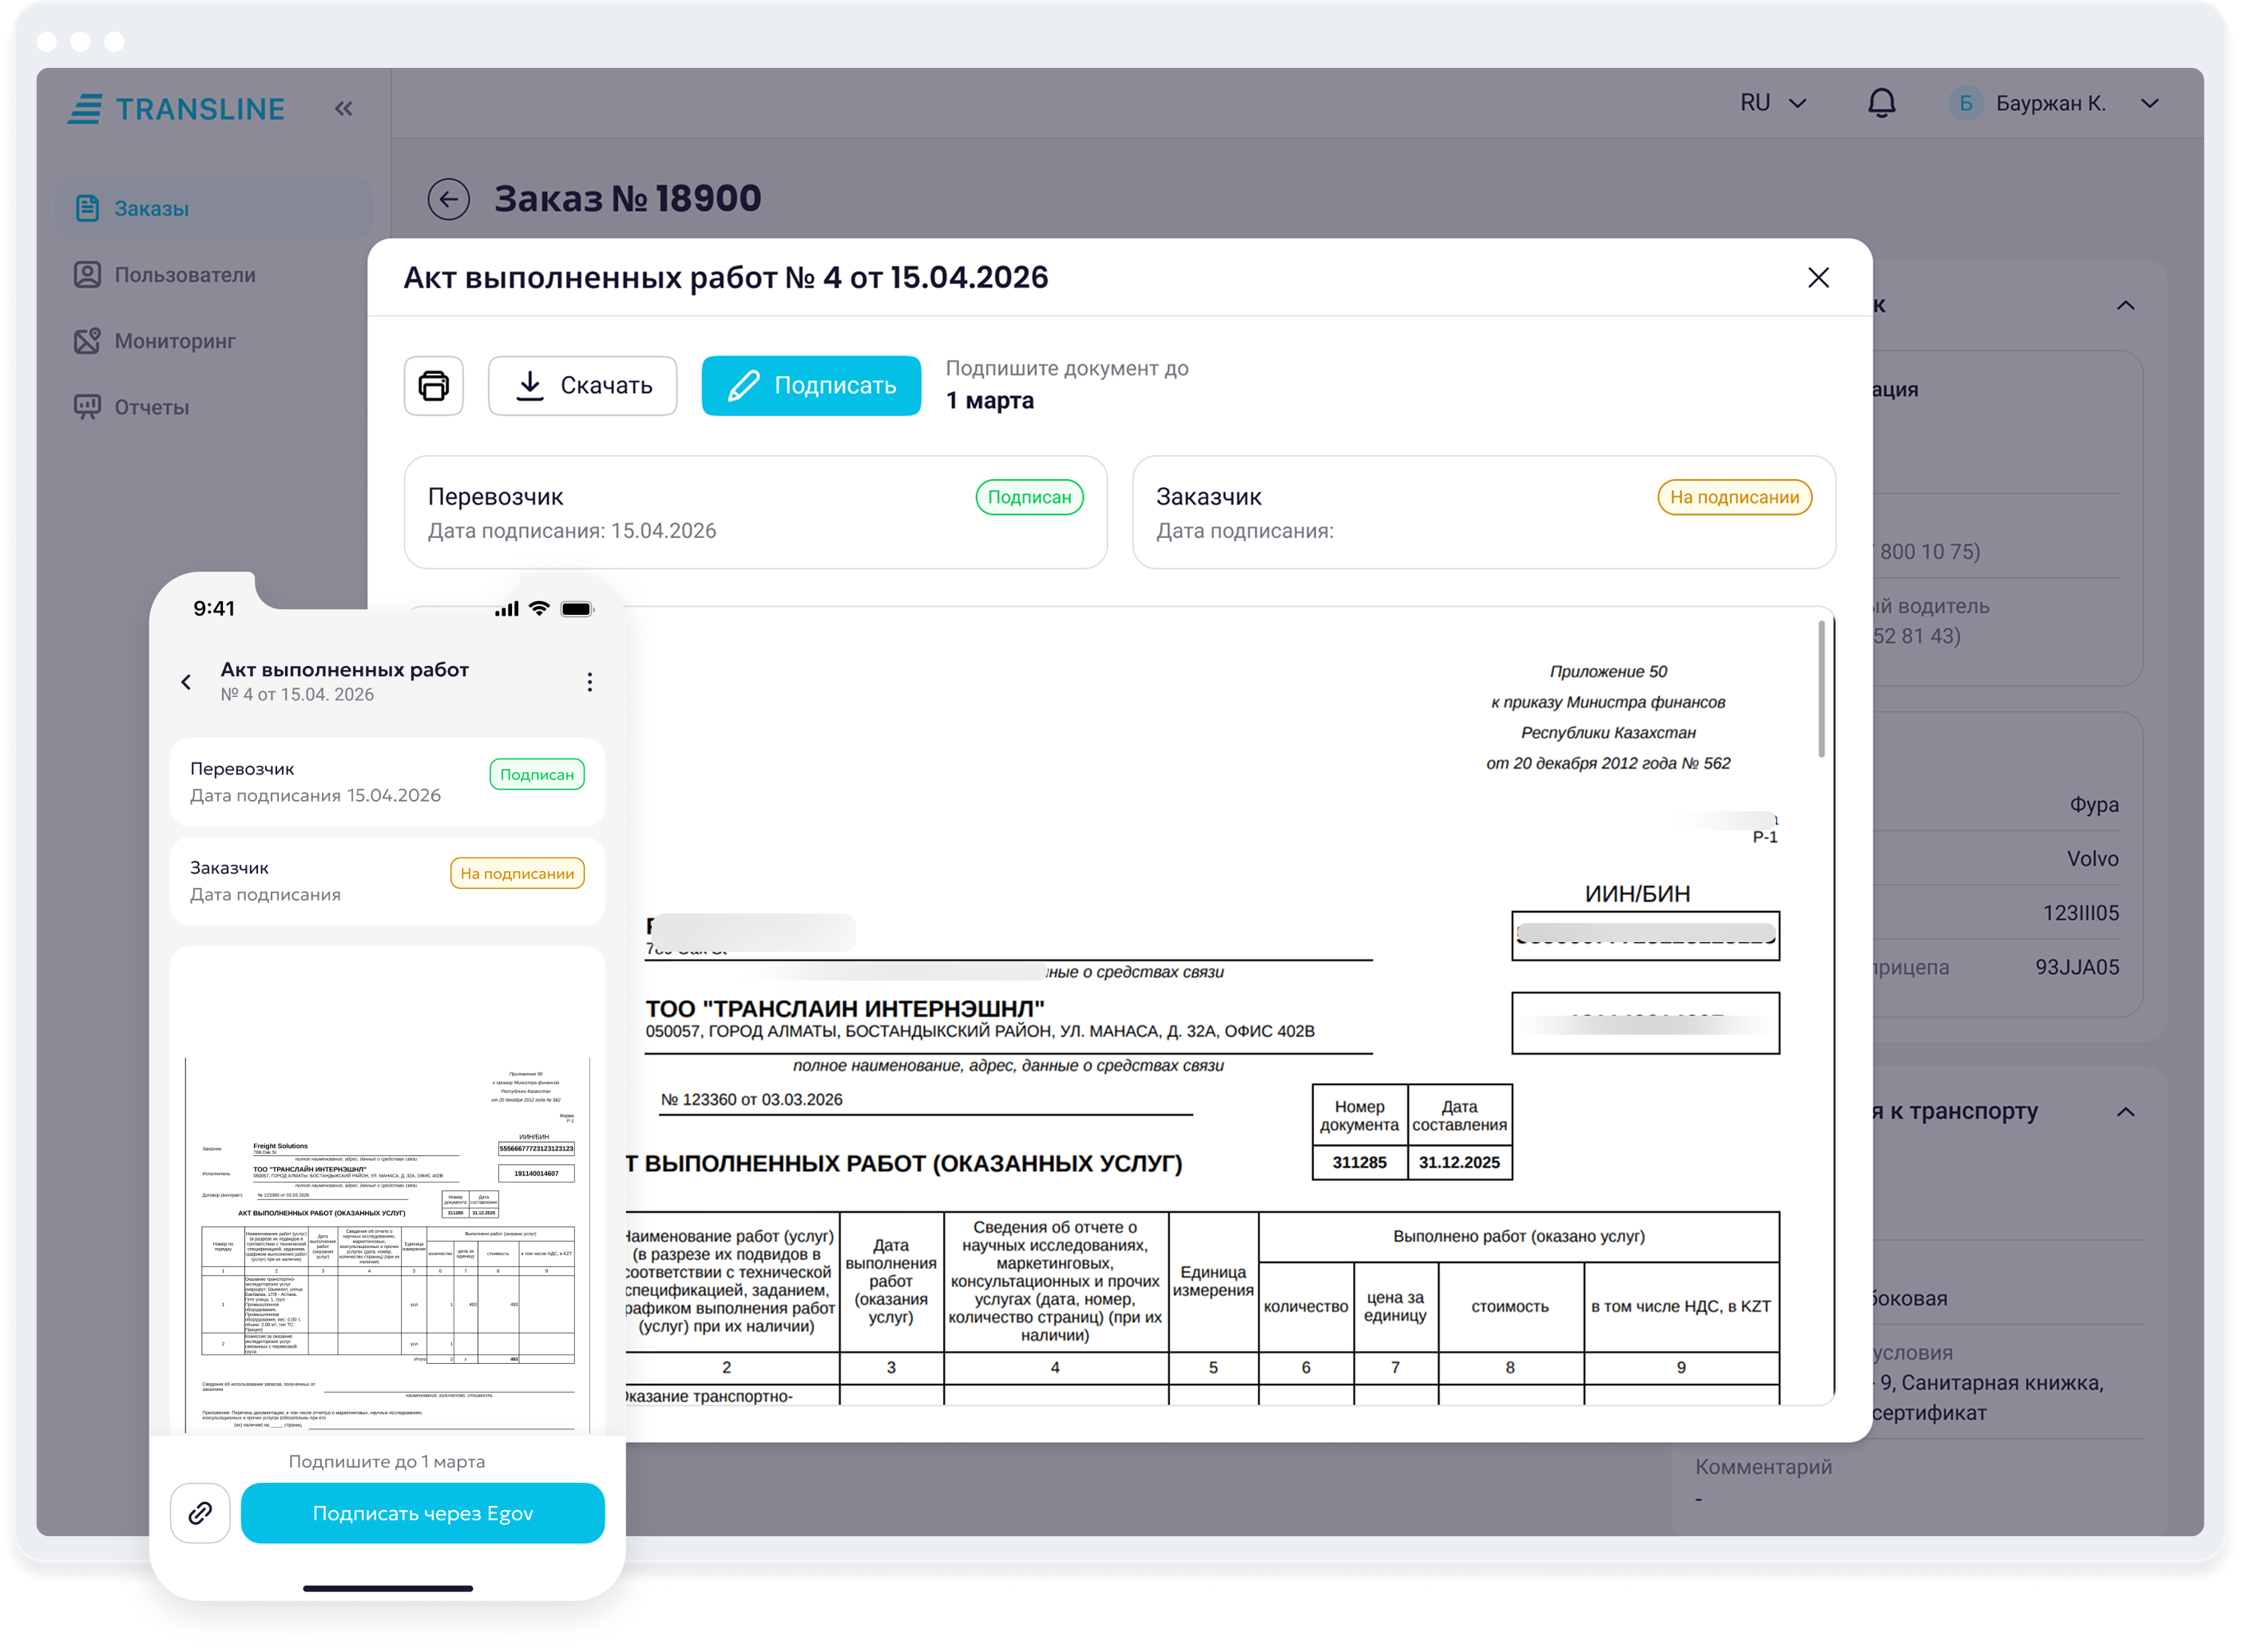Click the printer icon button
This screenshot has width=2241, height=1652.
tap(433, 385)
